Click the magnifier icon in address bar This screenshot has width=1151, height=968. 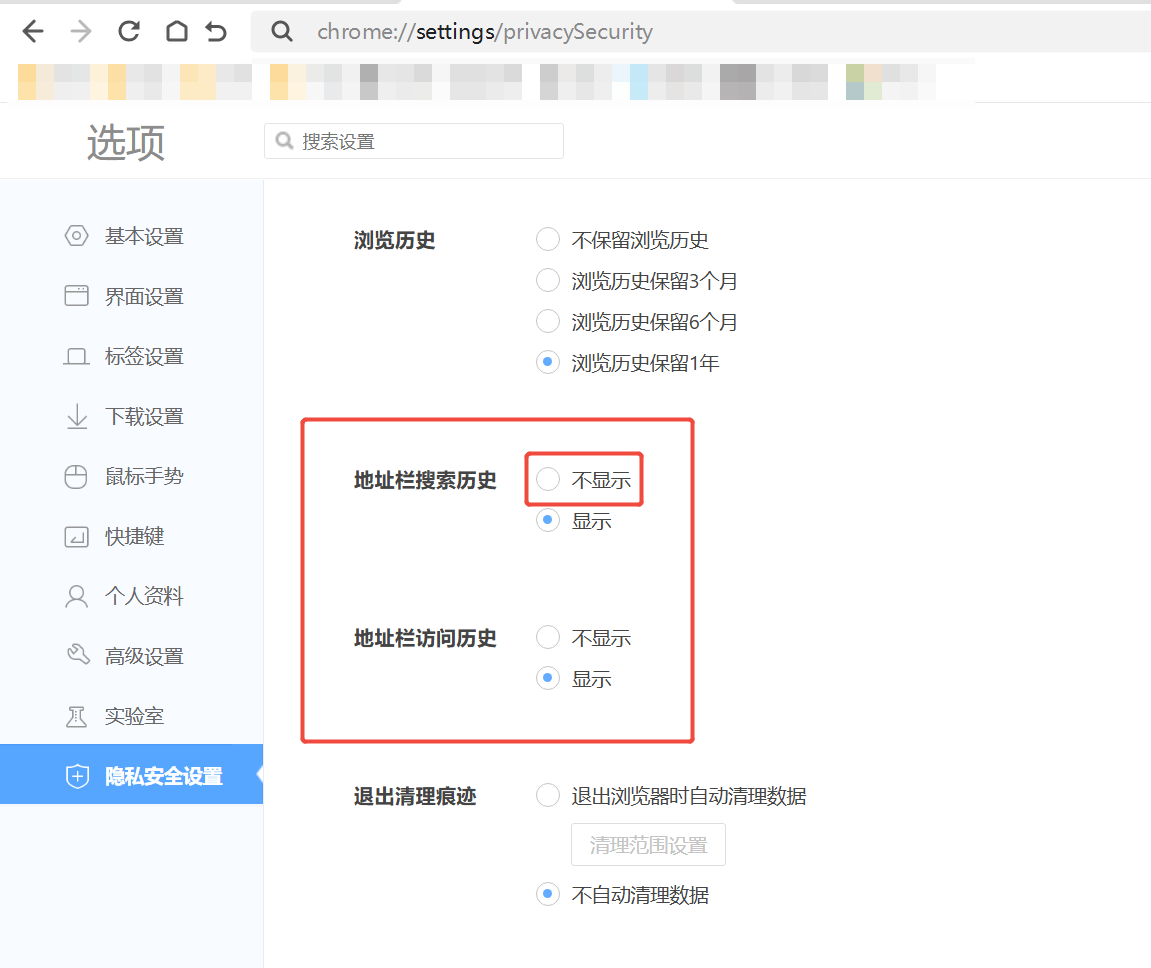(282, 32)
